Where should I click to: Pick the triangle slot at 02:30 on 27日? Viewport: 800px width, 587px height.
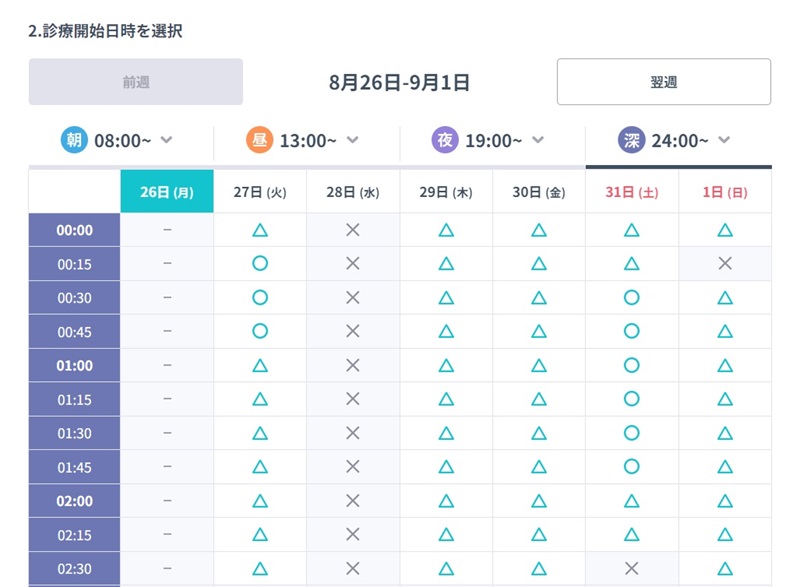pos(260,568)
